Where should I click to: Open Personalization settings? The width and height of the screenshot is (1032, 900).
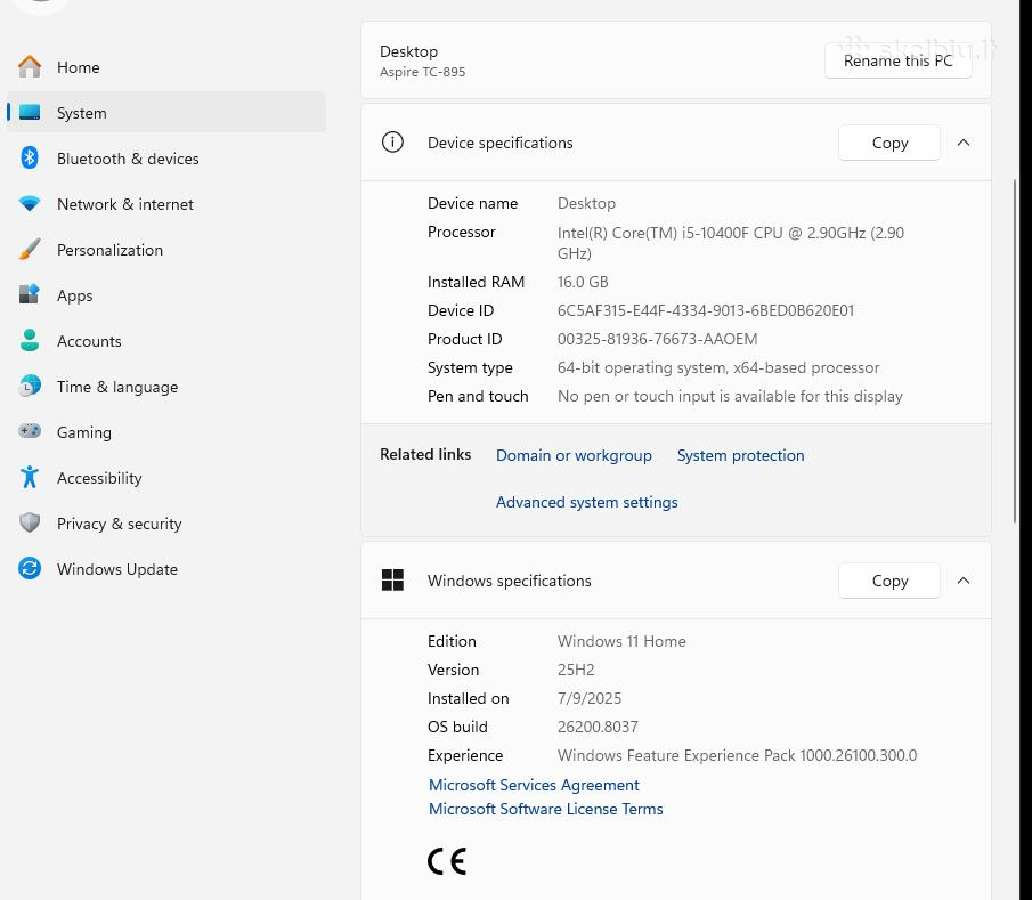pyautogui.click(x=166, y=250)
